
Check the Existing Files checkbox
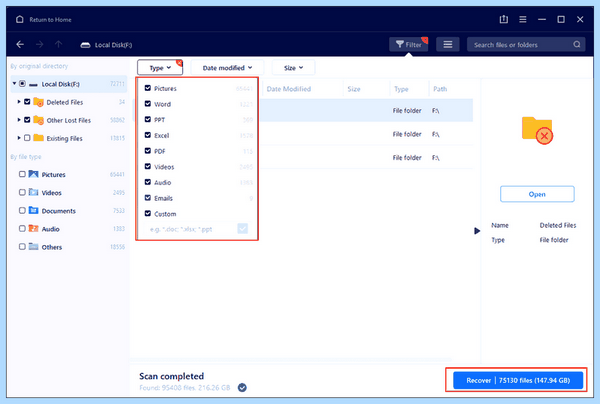pos(27,138)
